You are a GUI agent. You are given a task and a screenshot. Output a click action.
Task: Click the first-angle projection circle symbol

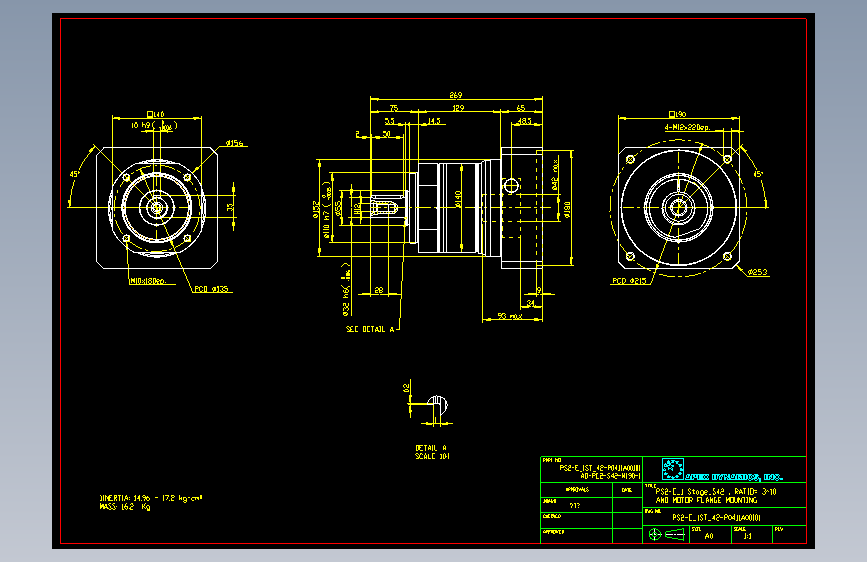(x=655, y=534)
